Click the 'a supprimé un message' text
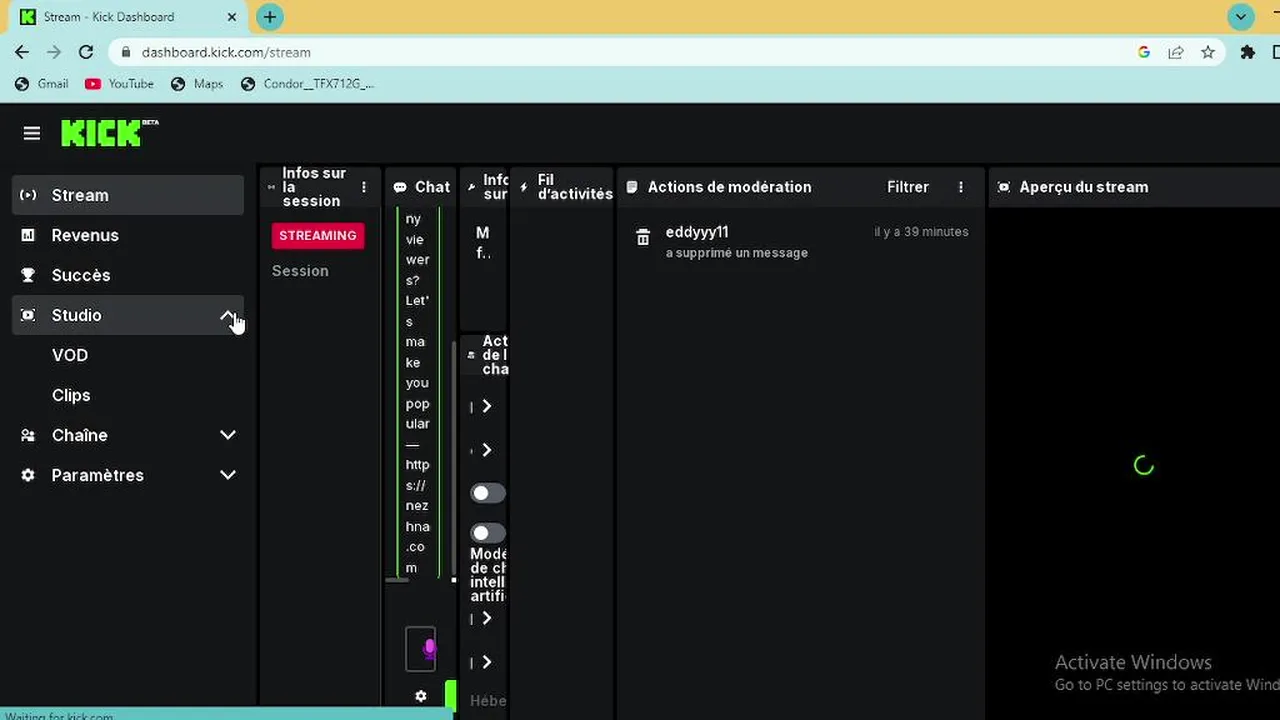 [x=737, y=253]
